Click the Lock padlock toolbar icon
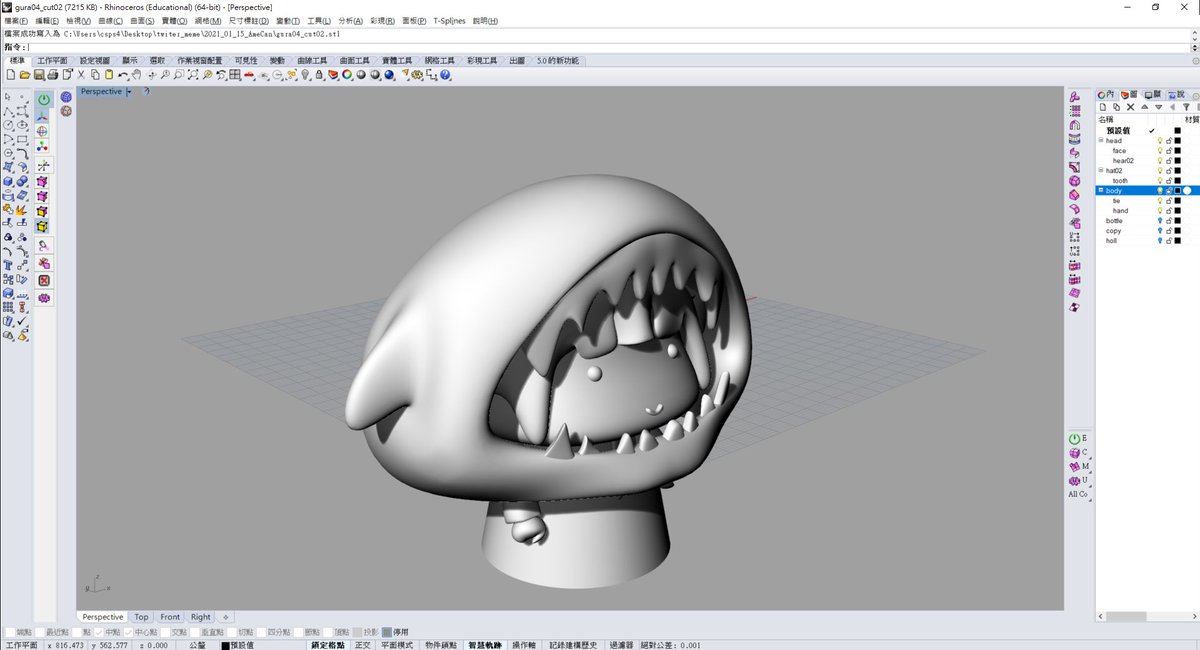 pos(319,75)
